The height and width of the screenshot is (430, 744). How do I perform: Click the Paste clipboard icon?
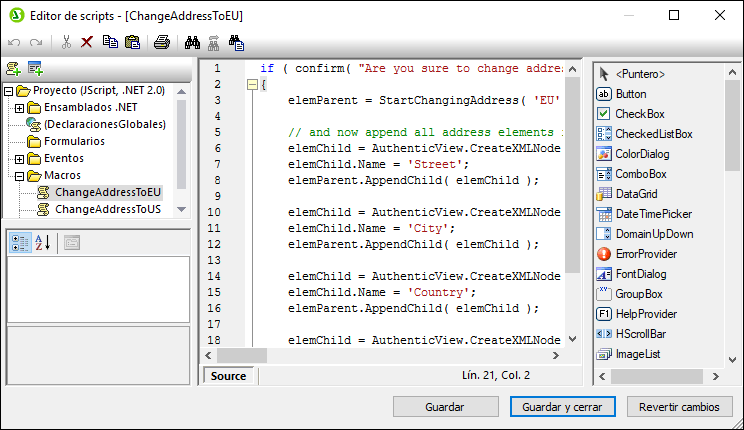coord(132,42)
